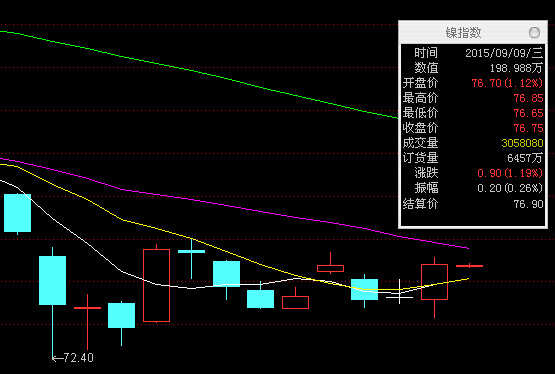555x374 pixels.
Task: Click the opening price 76.70(1.12%)
Action: pyautogui.click(x=507, y=83)
